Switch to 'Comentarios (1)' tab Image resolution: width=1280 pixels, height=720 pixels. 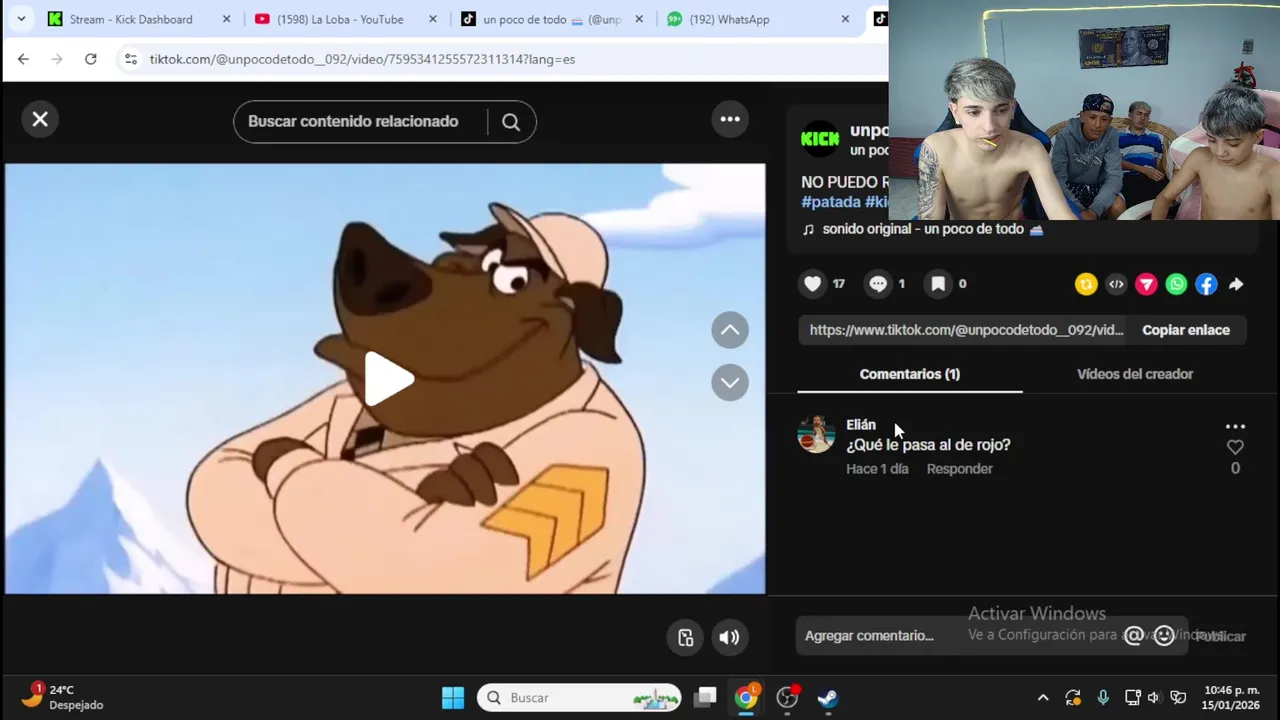pyautogui.click(x=910, y=374)
